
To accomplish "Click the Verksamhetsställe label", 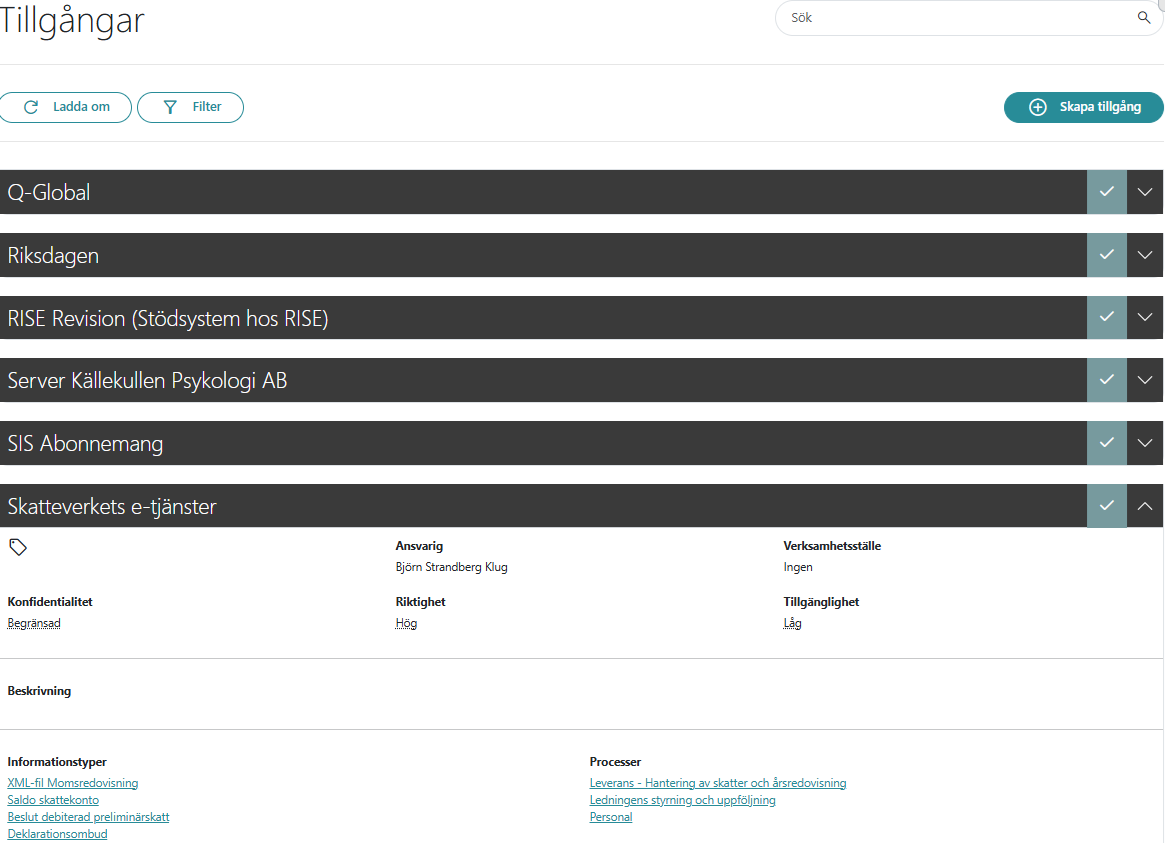I will 832,546.
